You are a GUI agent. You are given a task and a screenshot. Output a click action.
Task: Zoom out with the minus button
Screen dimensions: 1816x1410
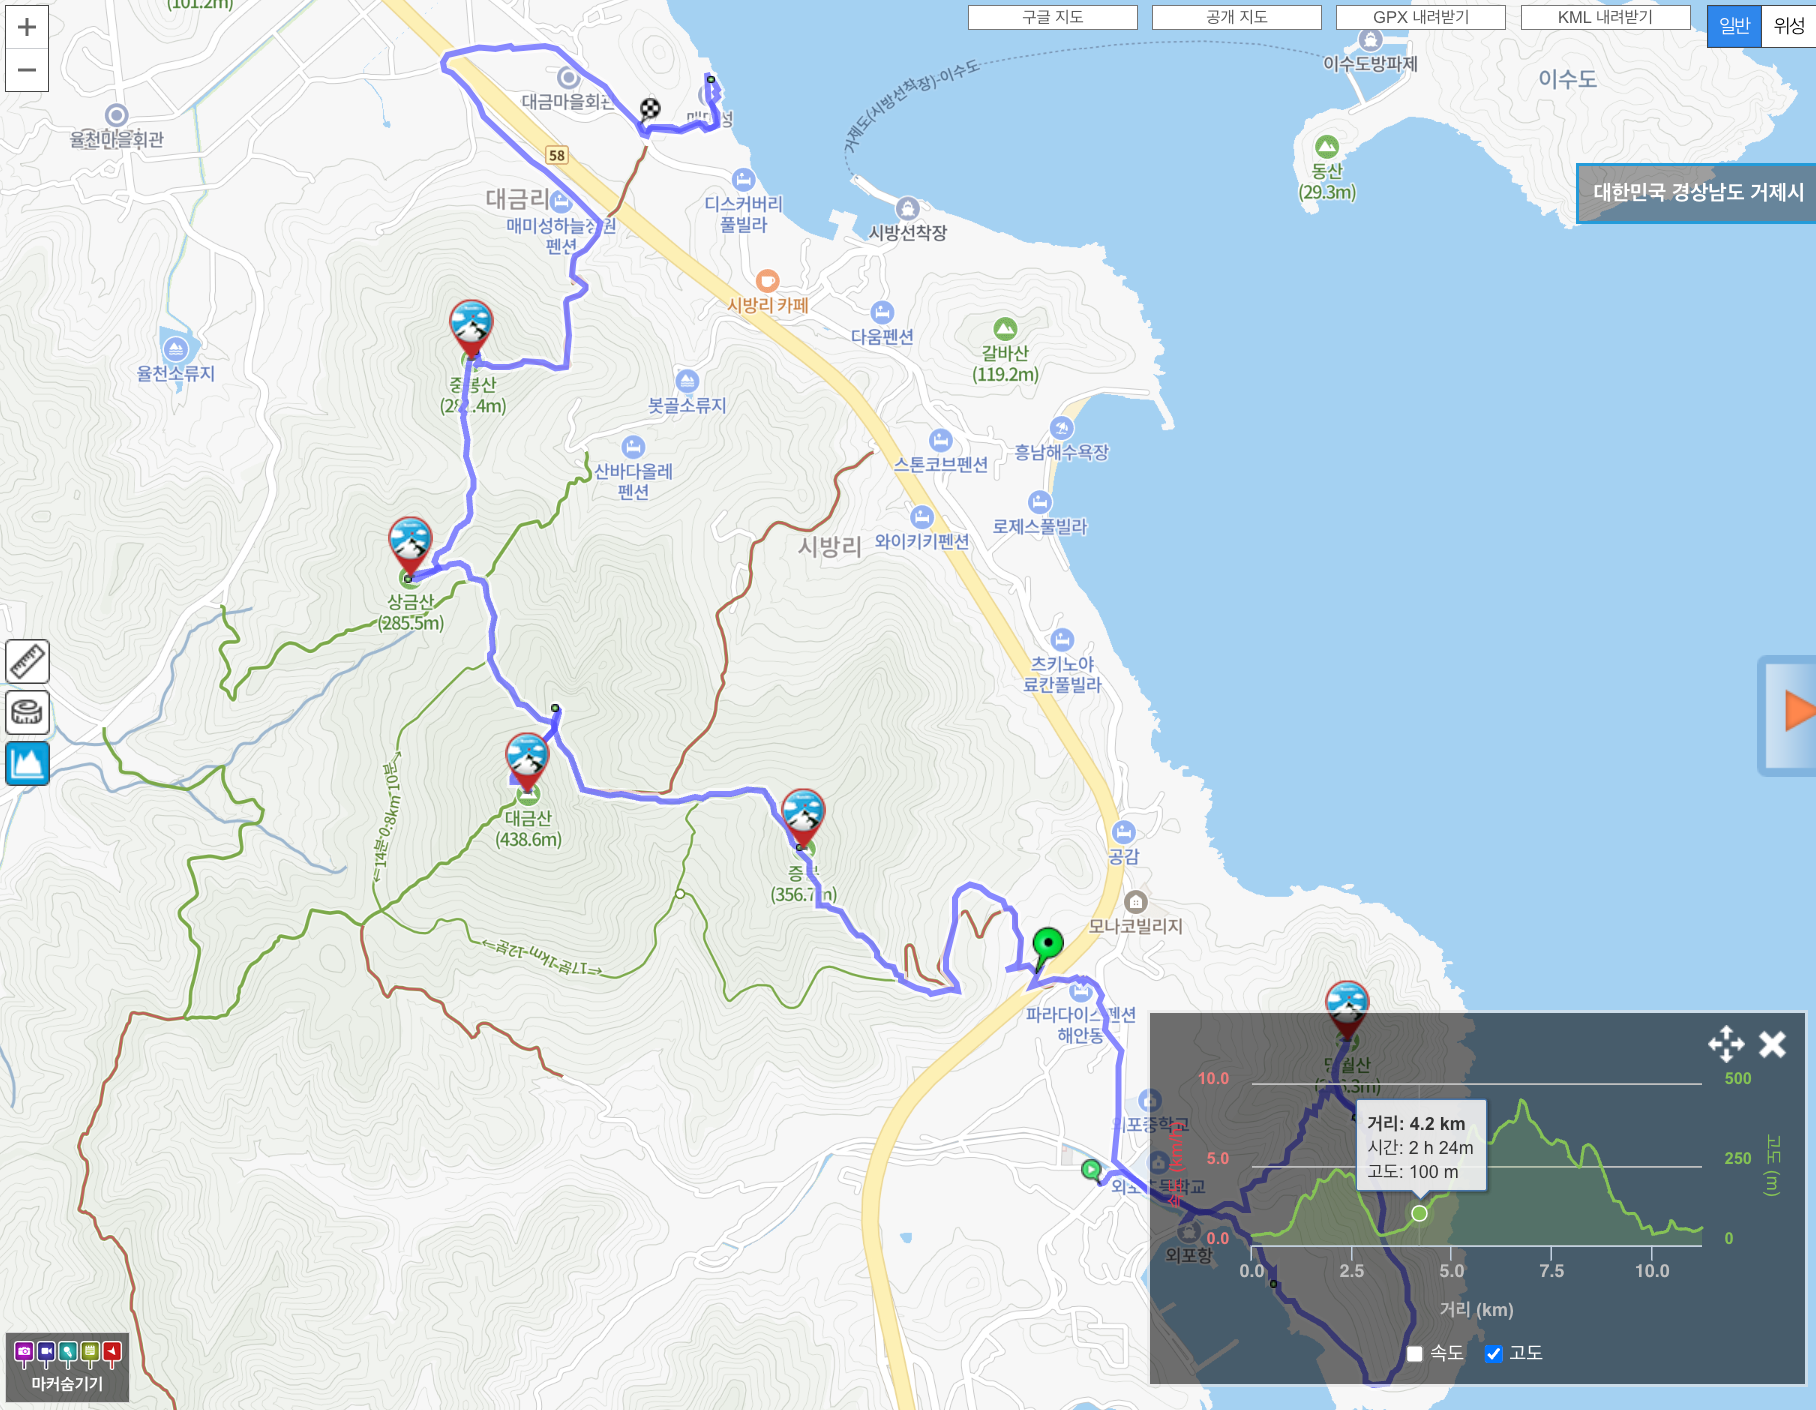pyautogui.click(x=27, y=70)
